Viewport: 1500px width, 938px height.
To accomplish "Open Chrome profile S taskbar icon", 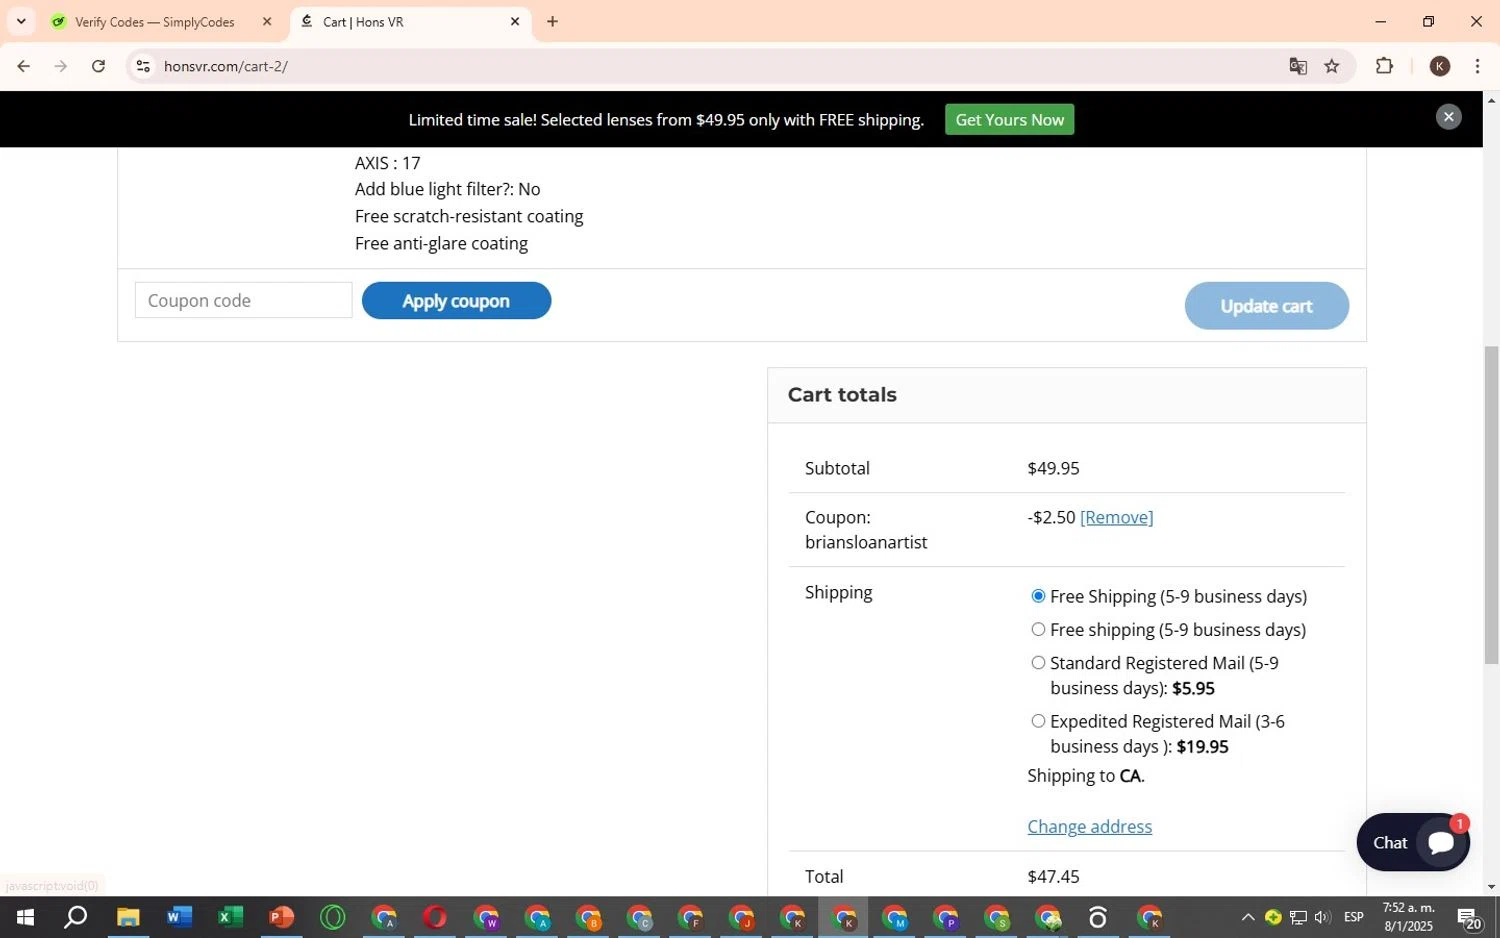I will point(997,917).
